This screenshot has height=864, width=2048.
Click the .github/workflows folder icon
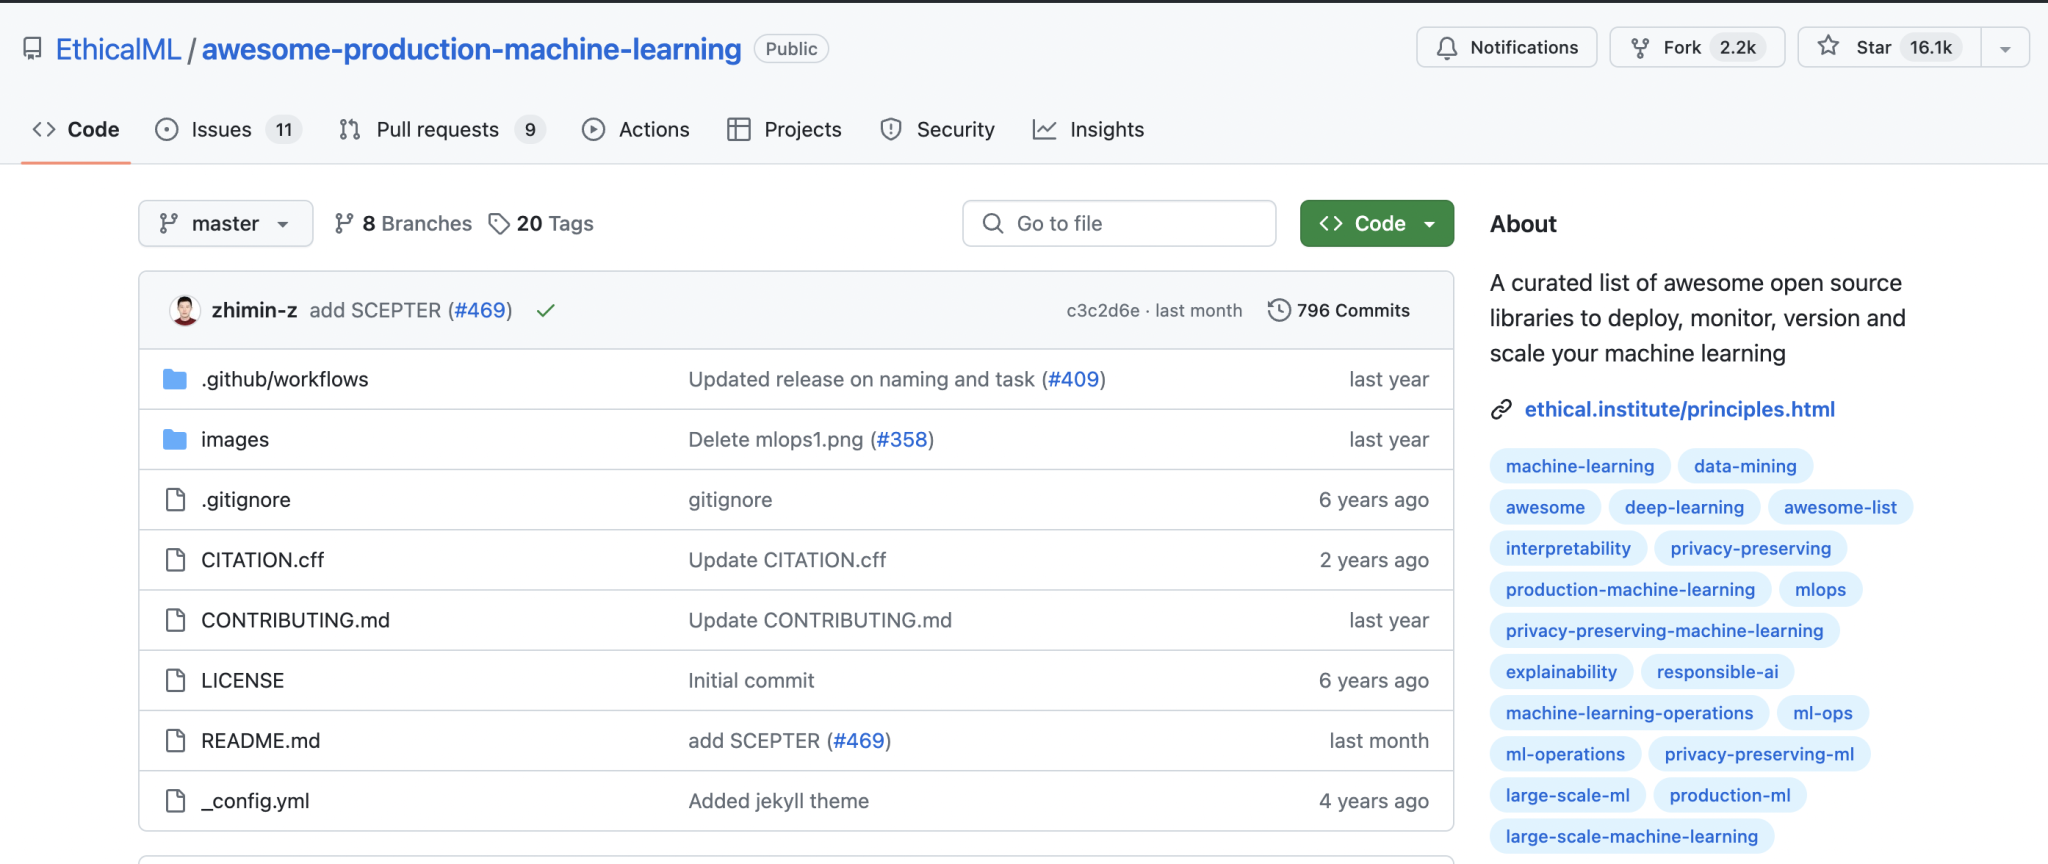tap(175, 379)
